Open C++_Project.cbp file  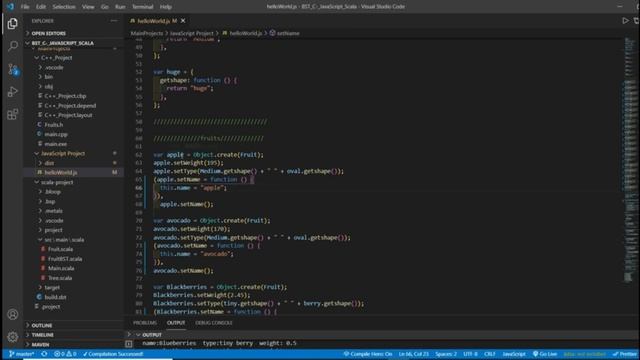click(65, 96)
